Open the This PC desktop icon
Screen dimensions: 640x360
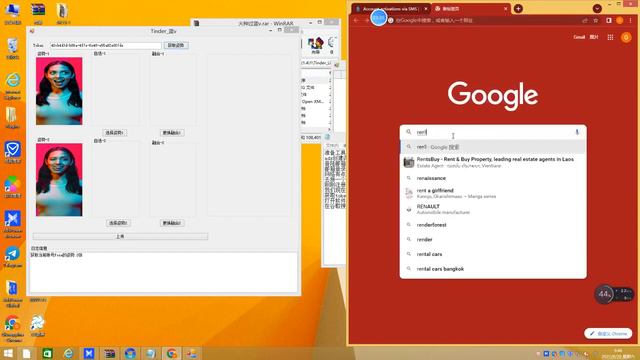pos(13,13)
